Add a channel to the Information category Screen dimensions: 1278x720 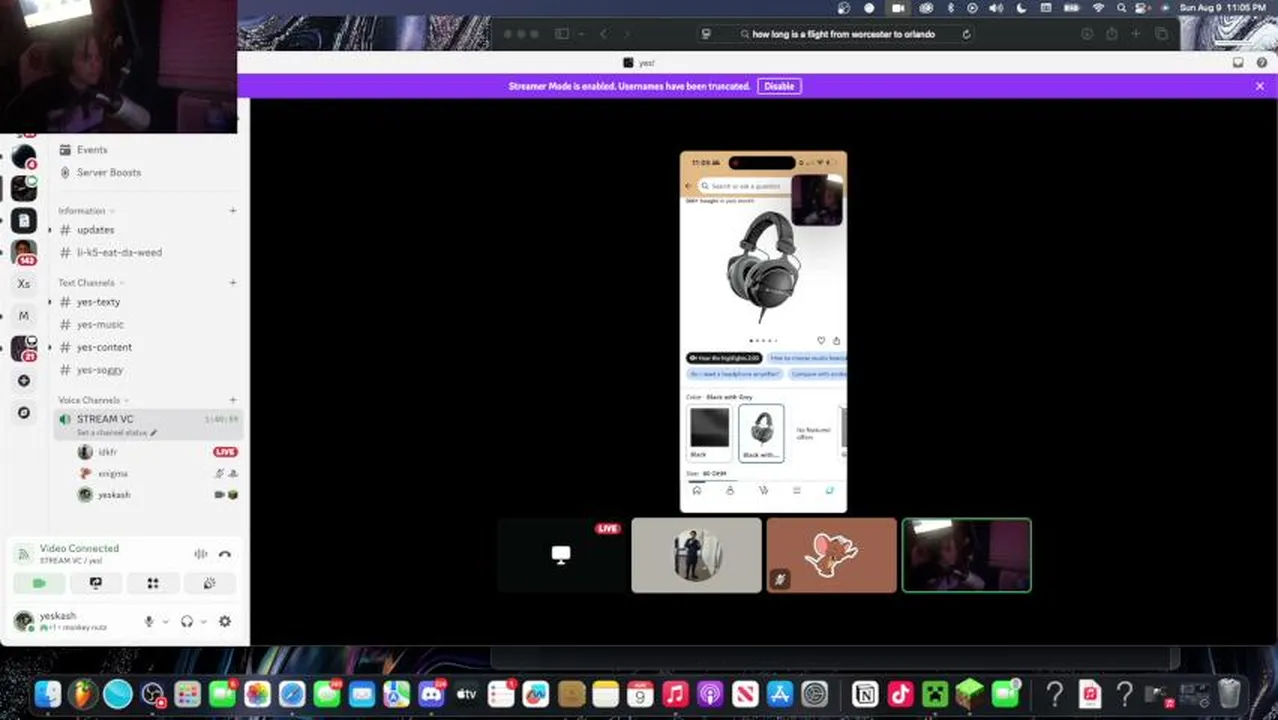[233, 211]
